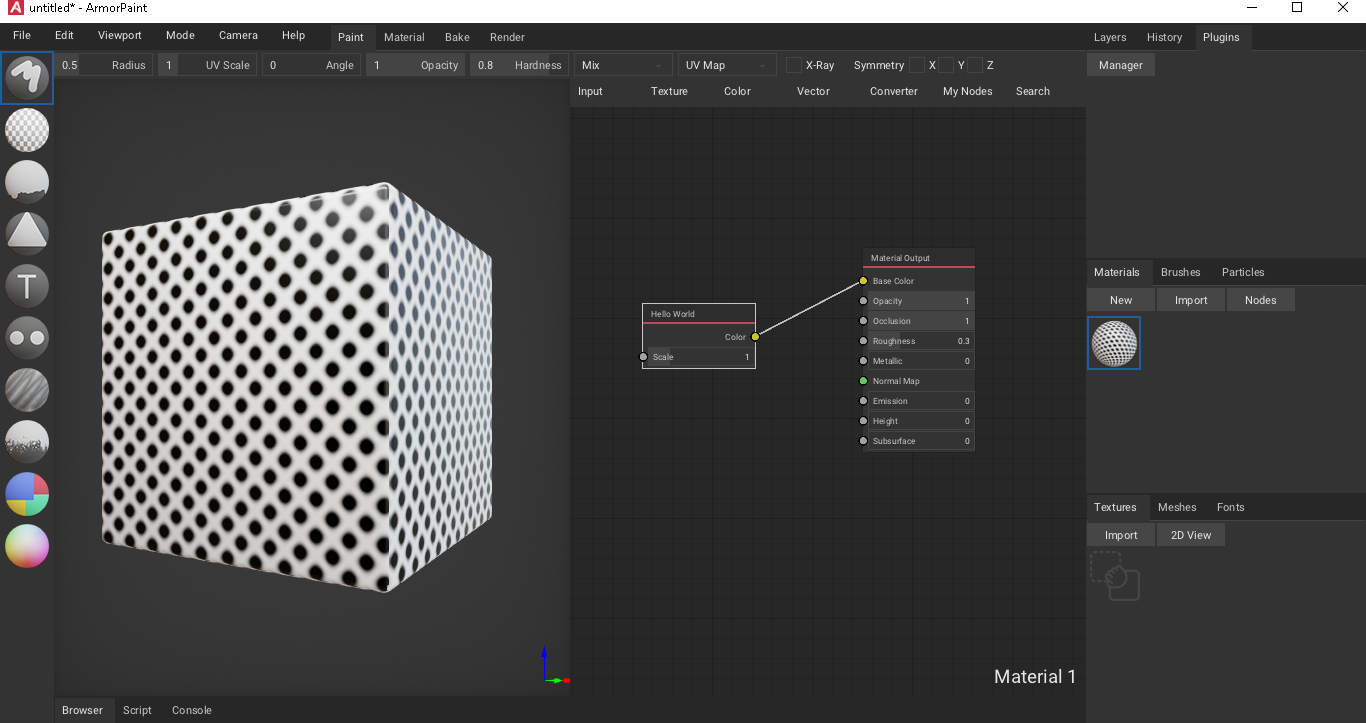This screenshot has width=1366, height=723.
Task: Pick the Clone tool
Action: point(27,338)
